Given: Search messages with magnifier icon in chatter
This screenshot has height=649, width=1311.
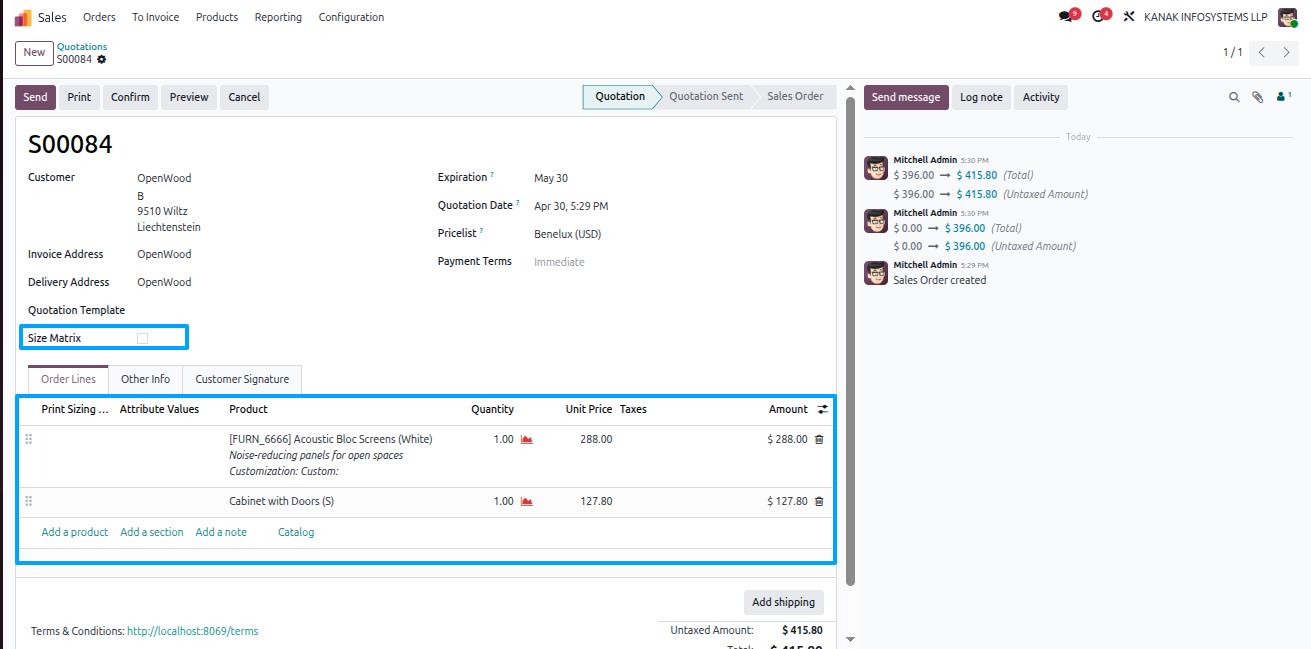Looking at the screenshot, I should tap(1234, 97).
